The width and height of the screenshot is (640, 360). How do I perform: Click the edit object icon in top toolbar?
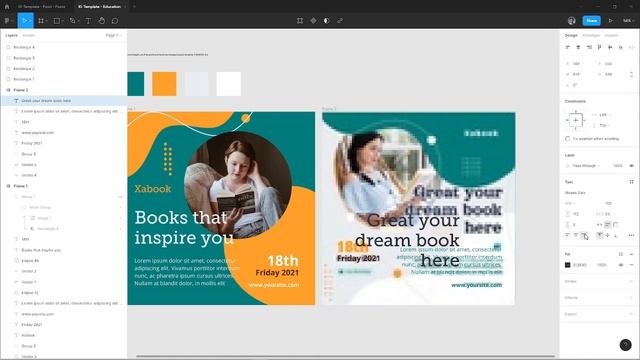click(300, 20)
